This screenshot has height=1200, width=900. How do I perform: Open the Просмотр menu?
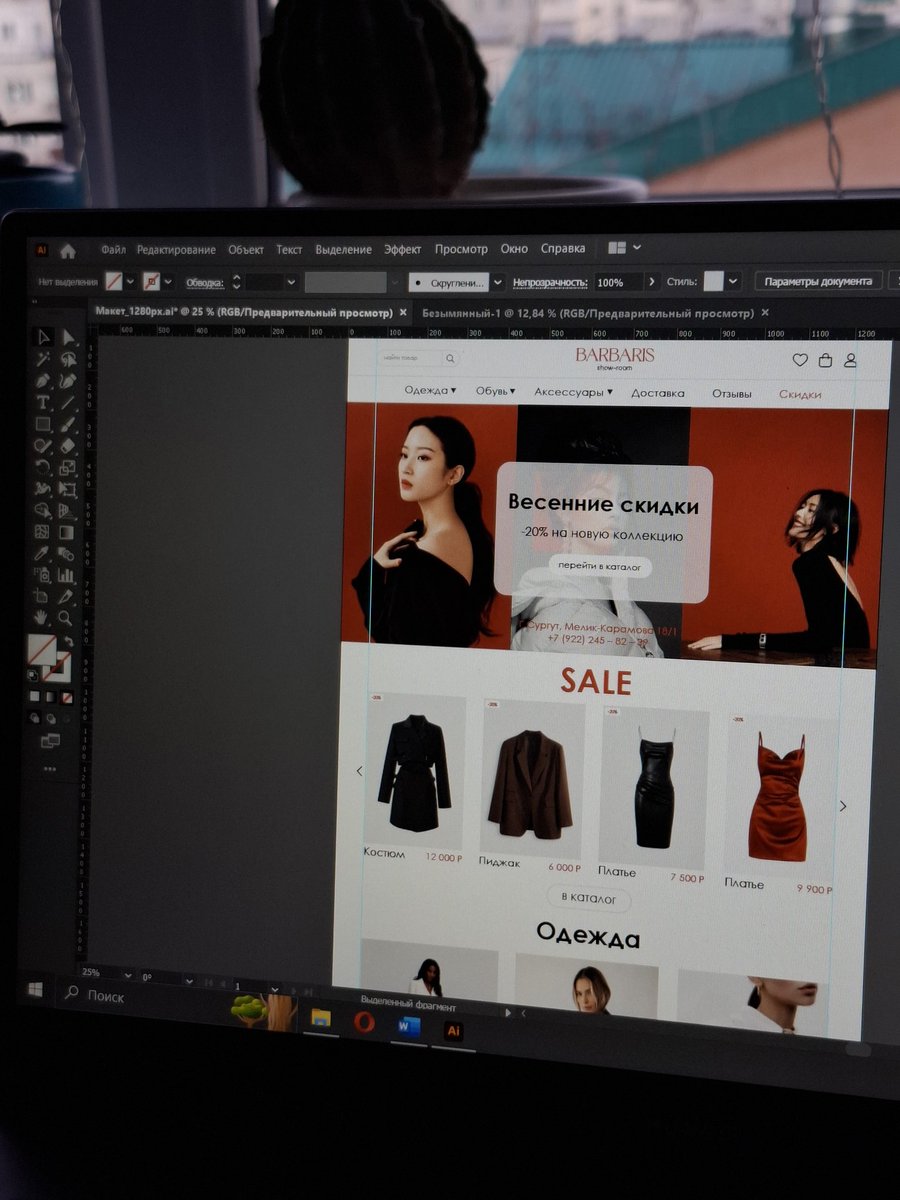(x=461, y=249)
